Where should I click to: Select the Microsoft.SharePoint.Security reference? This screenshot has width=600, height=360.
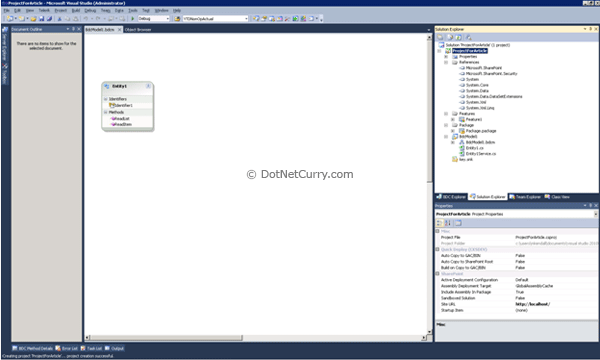click(491, 73)
